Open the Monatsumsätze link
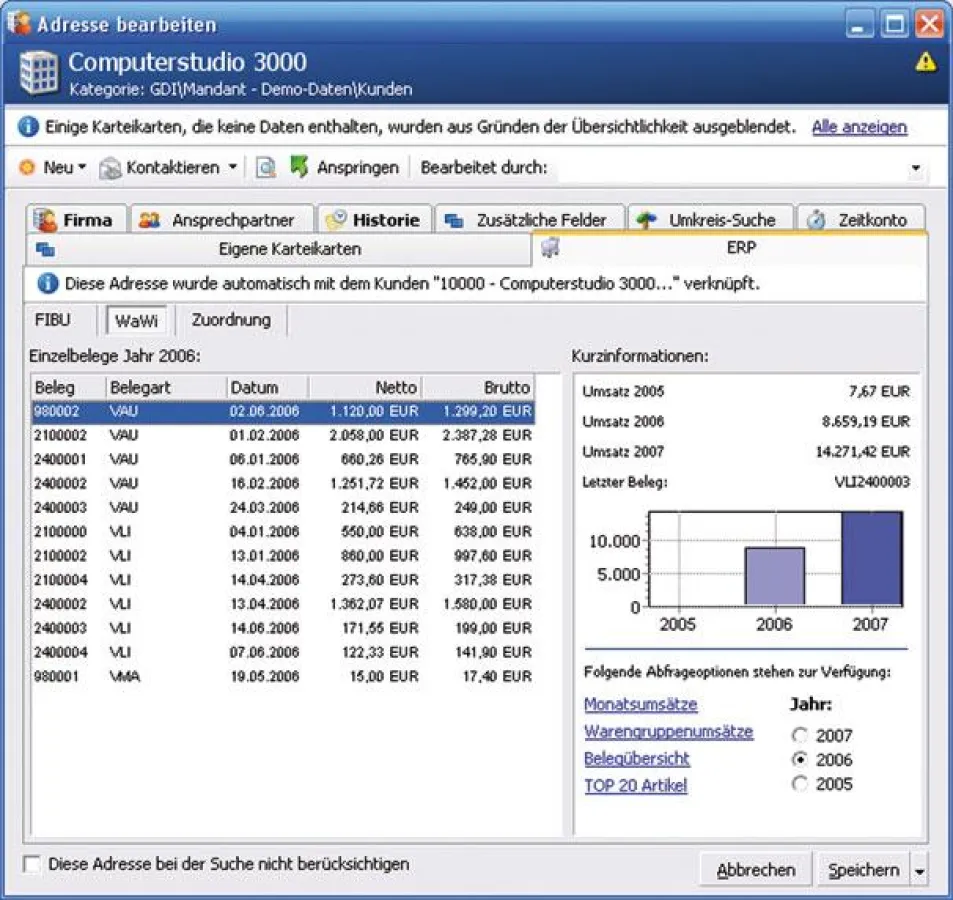Image resolution: width=953 pixels, height=900 pixels. (640, 705)
